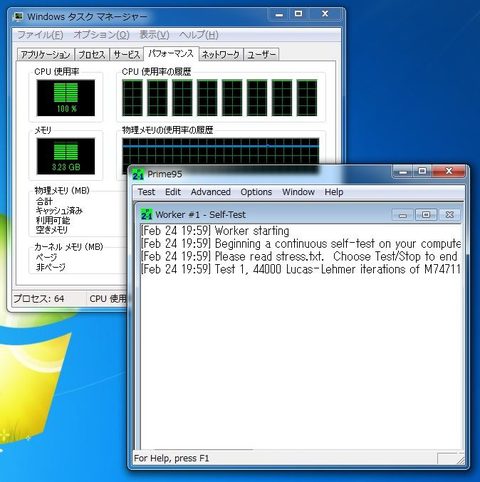
Task: Close the Worker #1 Self-Test child window
Action: click(449, 215)
